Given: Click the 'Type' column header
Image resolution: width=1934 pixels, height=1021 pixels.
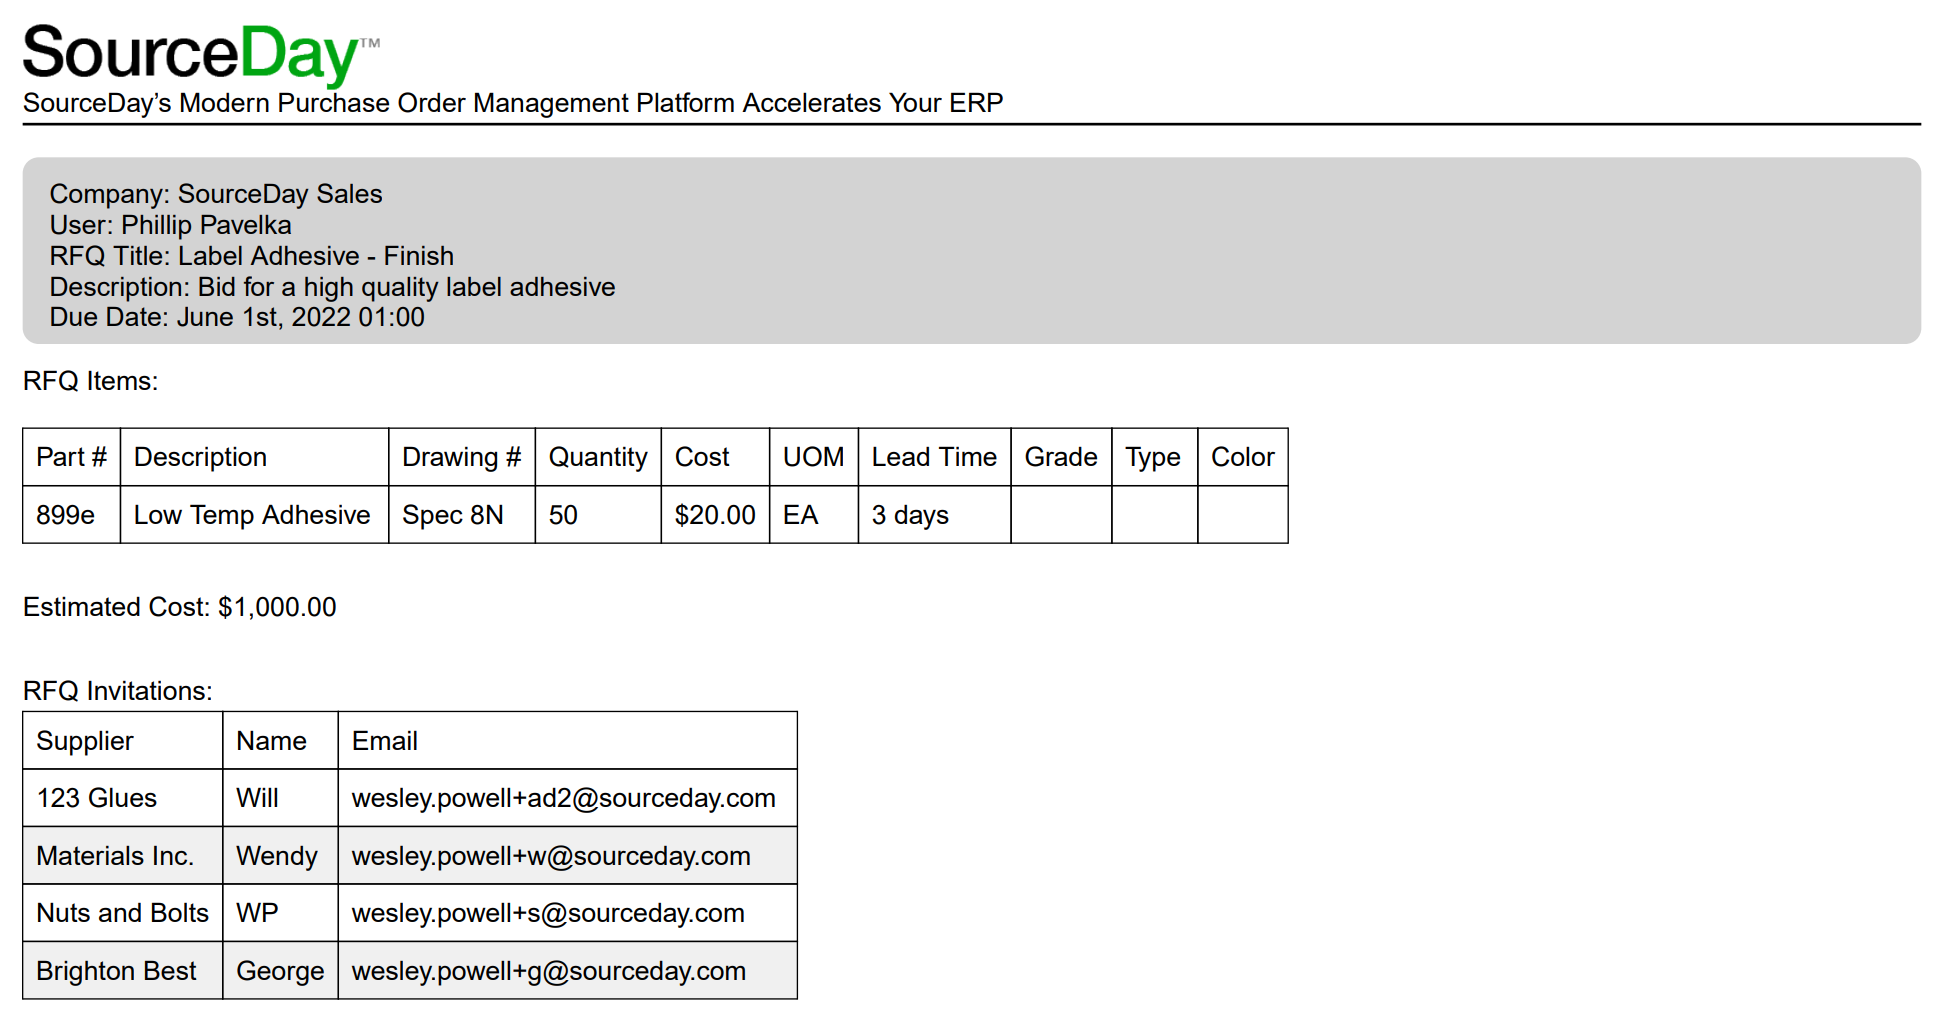Looking at the screenshot, I should tap(1154, 457).
